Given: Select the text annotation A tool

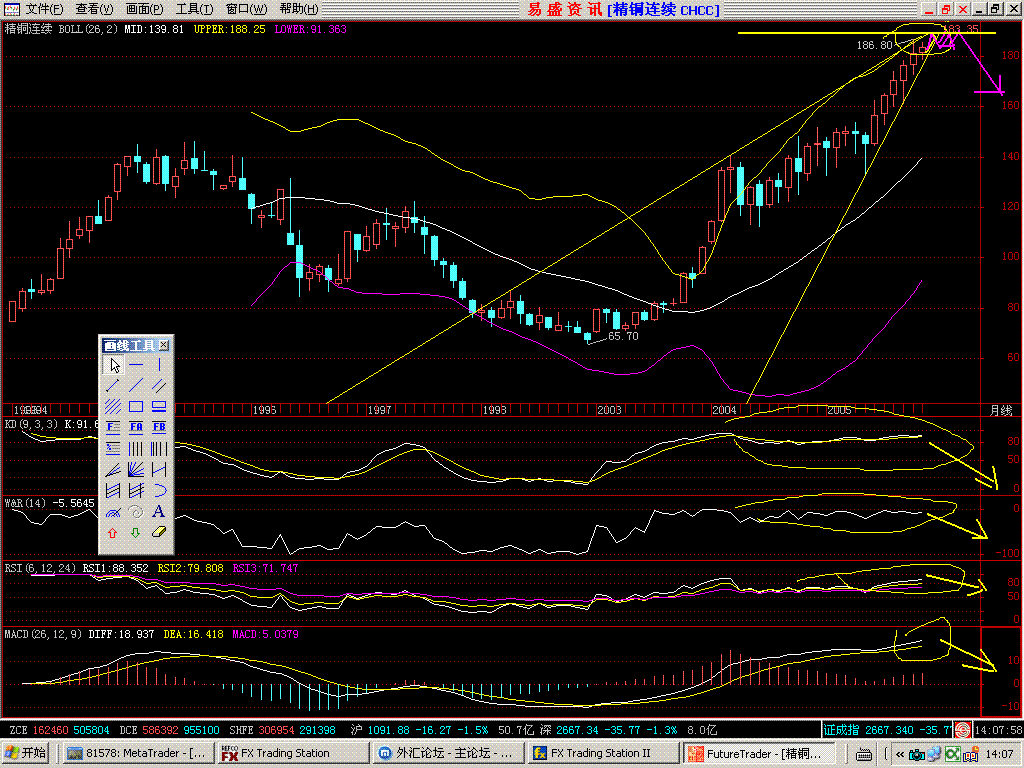Looking at the screenshot, I should (x=159, y=511).
